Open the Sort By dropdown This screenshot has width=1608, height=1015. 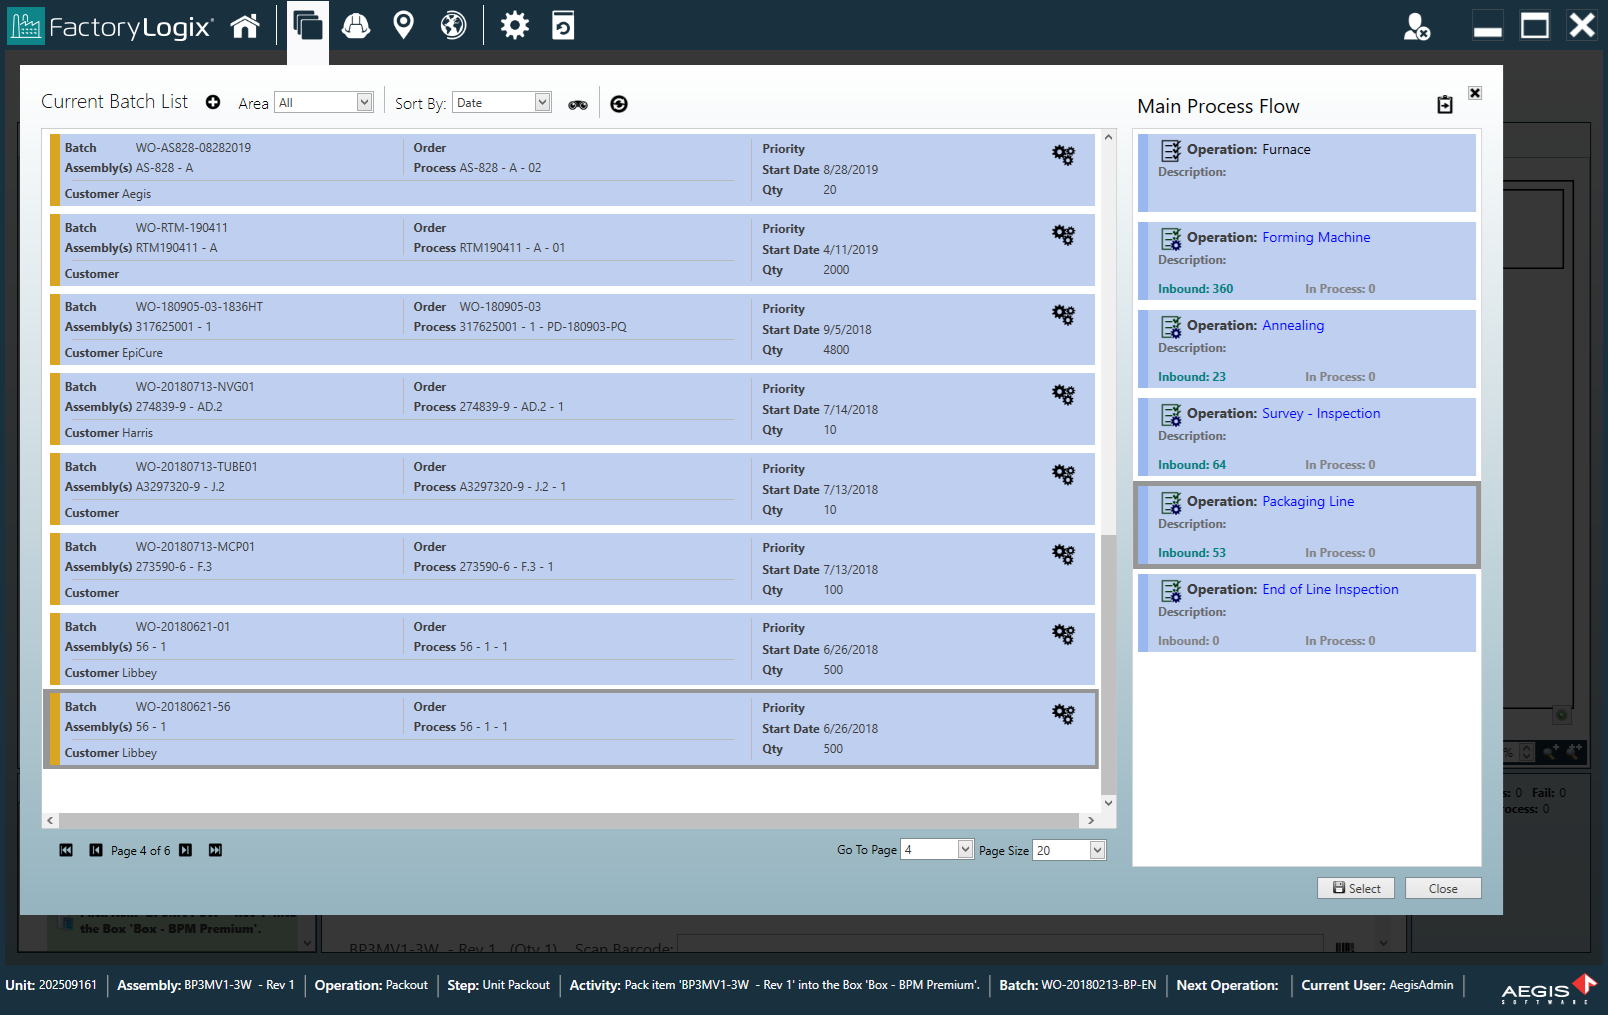pyautogui.click(x=542, y=102)
